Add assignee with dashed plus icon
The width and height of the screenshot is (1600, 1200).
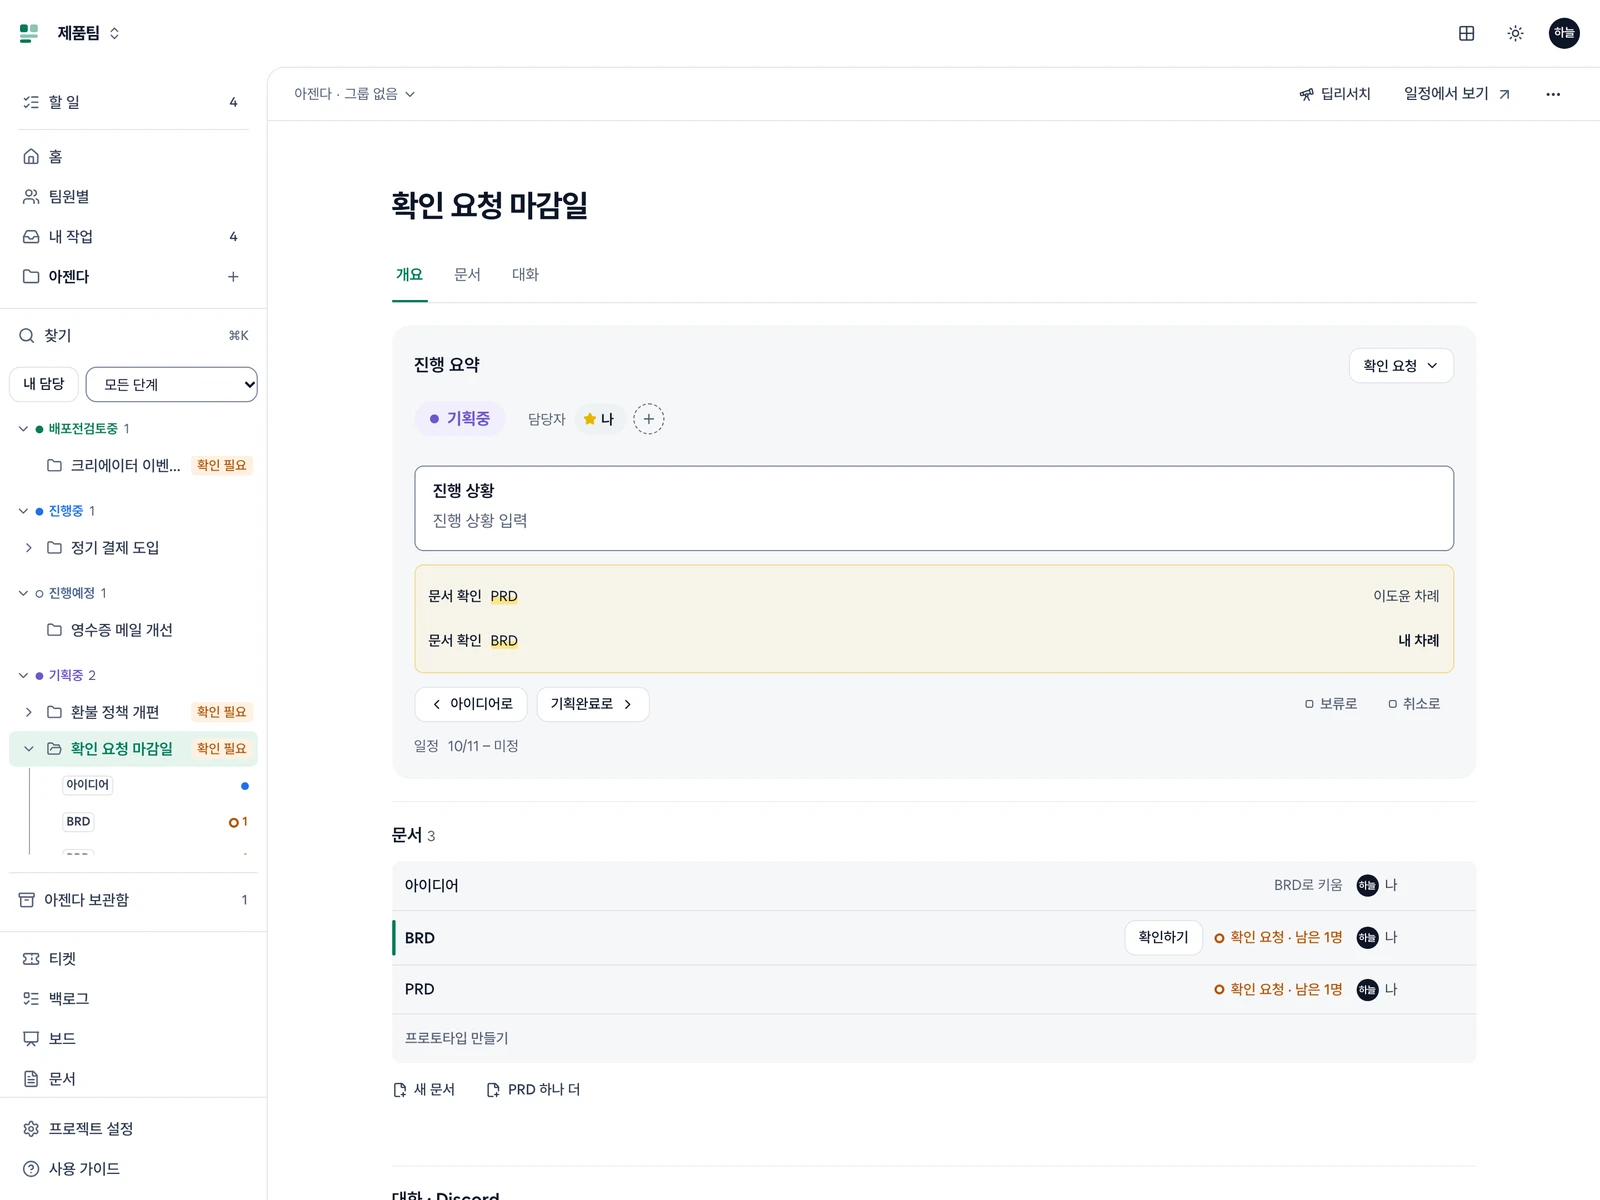[x=648, y=419]
